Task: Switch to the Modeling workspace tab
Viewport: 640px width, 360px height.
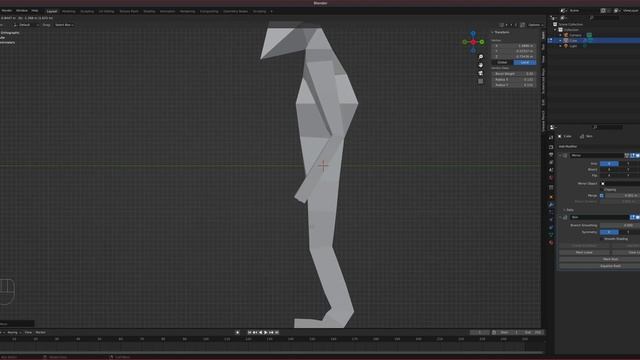Action: point(69,11)
